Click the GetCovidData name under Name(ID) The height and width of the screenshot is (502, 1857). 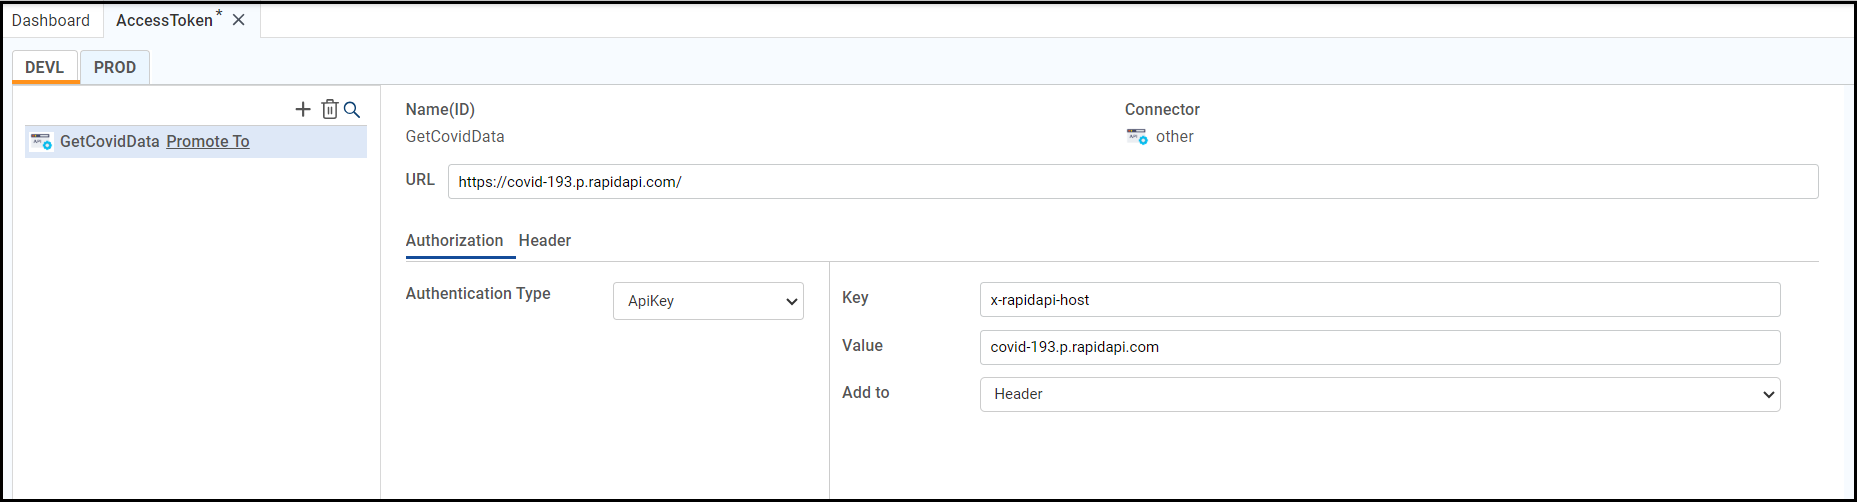point(455,137)
